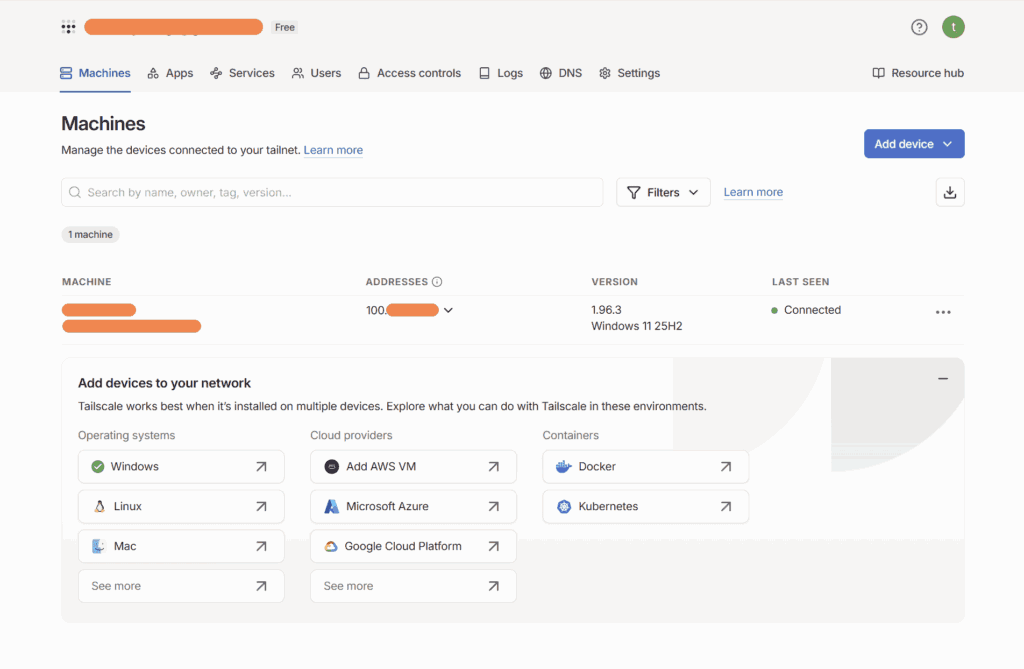Viewport: 1024px width, 669px height.
Task: Collapse the Add devices panel
Action: tap(942, 379)
